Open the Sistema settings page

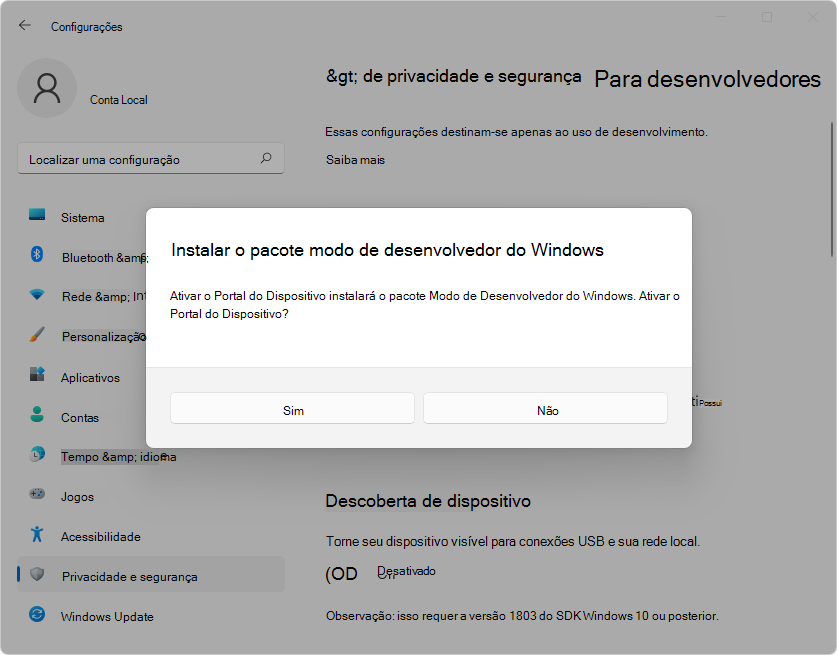[82, 218]
